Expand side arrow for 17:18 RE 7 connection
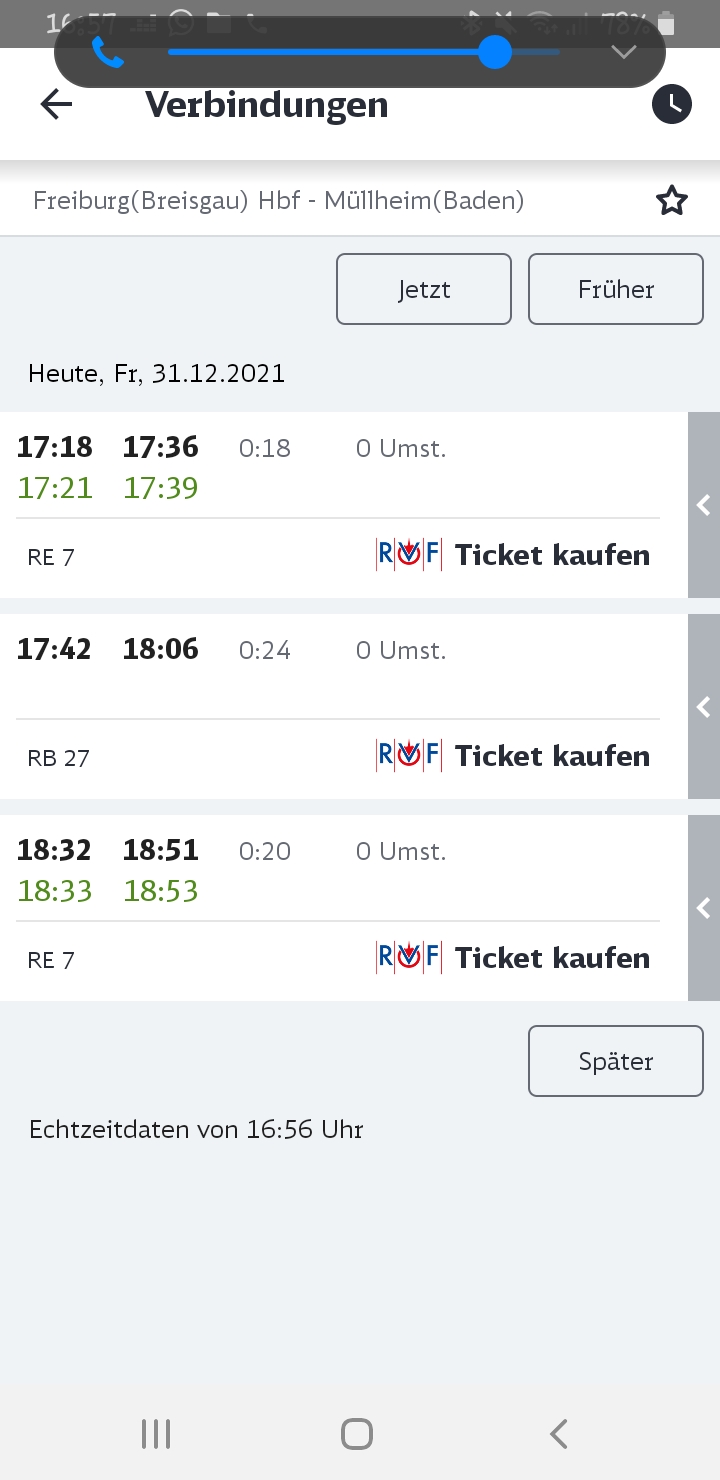The height and width of the screenshot is (1480, 720). coord(704,505)
